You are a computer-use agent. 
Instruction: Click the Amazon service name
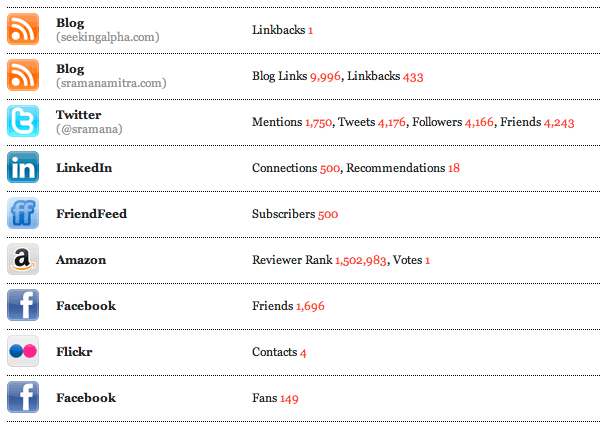point(81,260)
